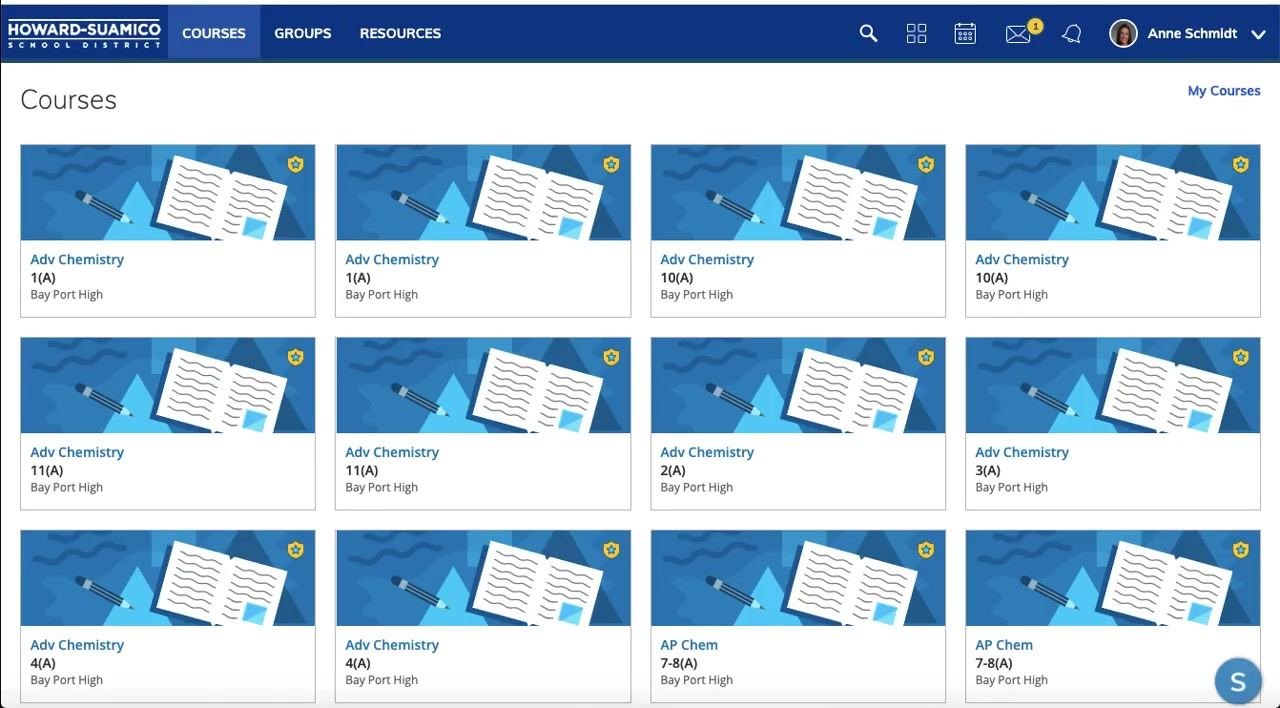Open the messages envelope icon
This screenshot has height=708, width=1280.
pos(1018,34)
